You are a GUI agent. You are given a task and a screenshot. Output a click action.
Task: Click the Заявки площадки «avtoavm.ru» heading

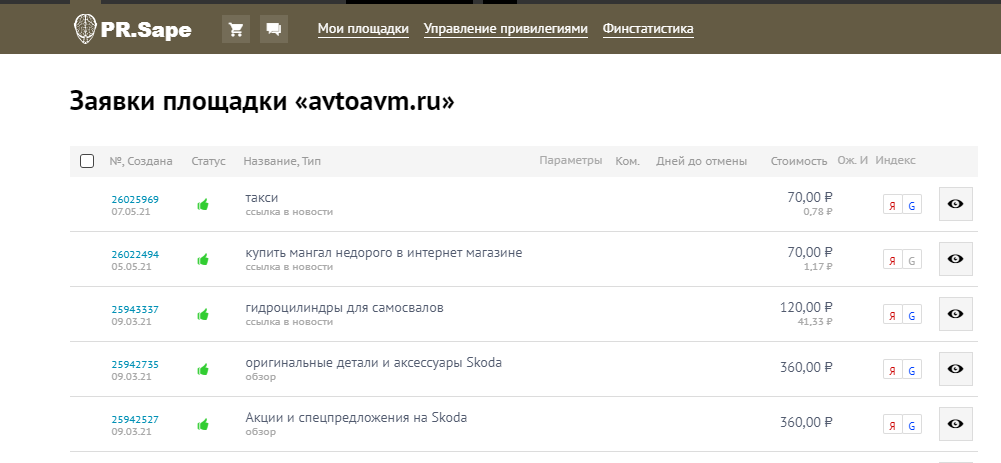tap(262, 102)
